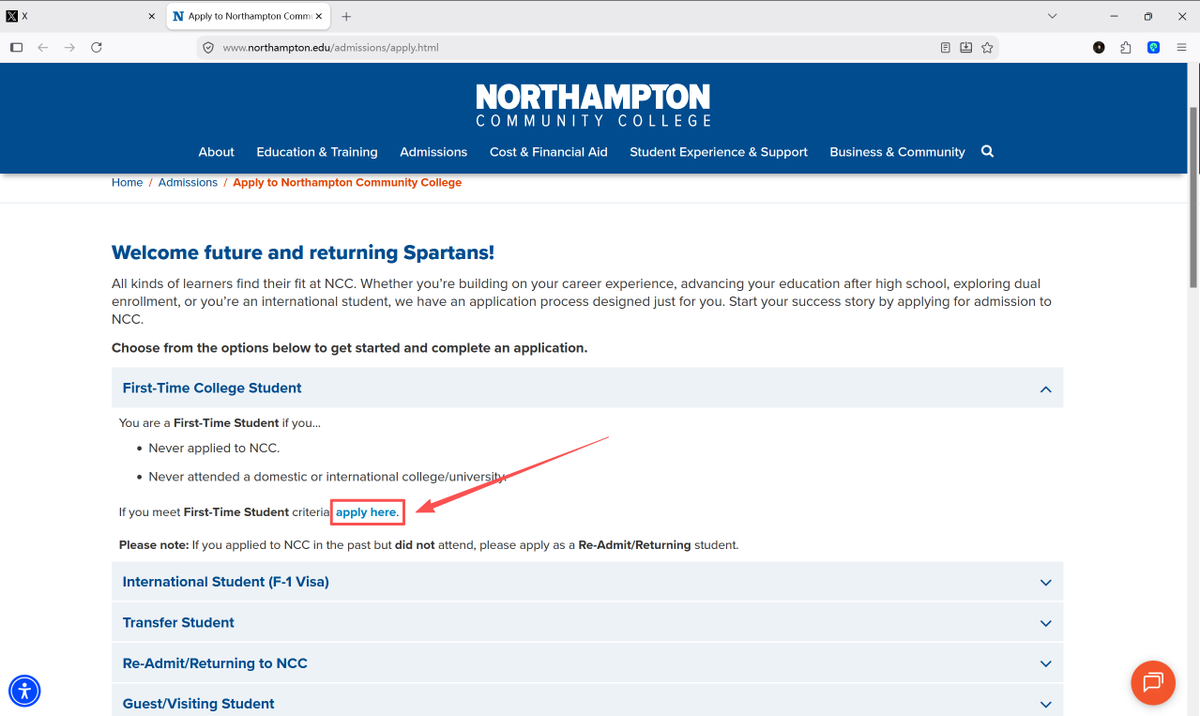The image size is (1200, 716).
Task: Open Student Experience & Support menu
Action: 719,152
